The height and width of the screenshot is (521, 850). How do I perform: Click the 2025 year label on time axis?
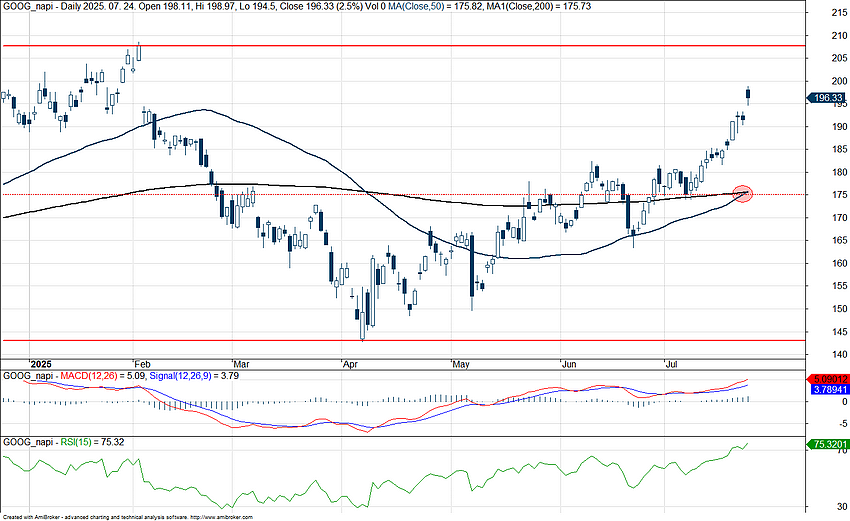tap(41, 364)
